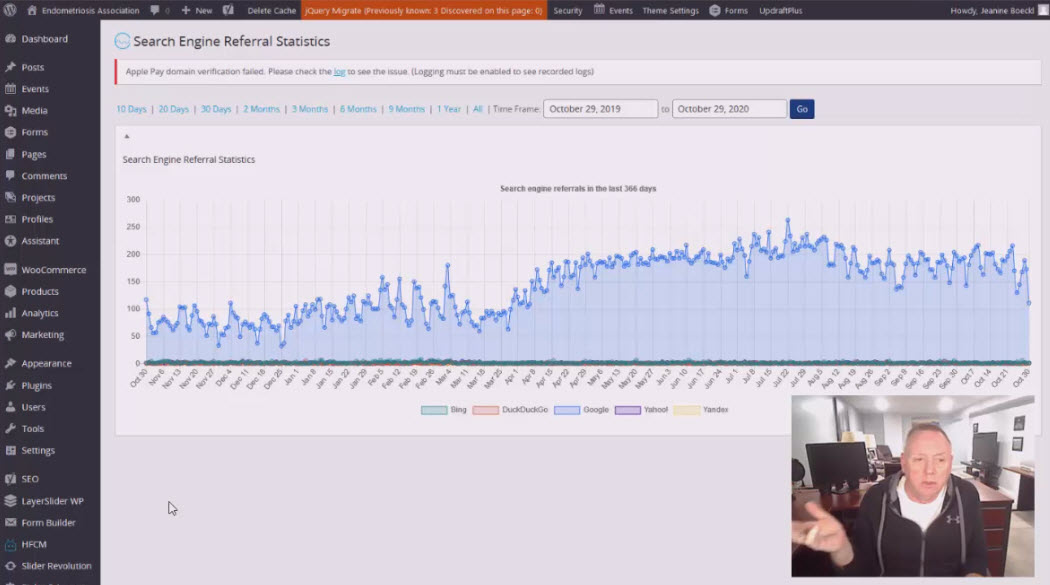This screenshot has height=585, width=1050.
Task: Click the start date field October 29, 2019
Action: pos(600,109)
